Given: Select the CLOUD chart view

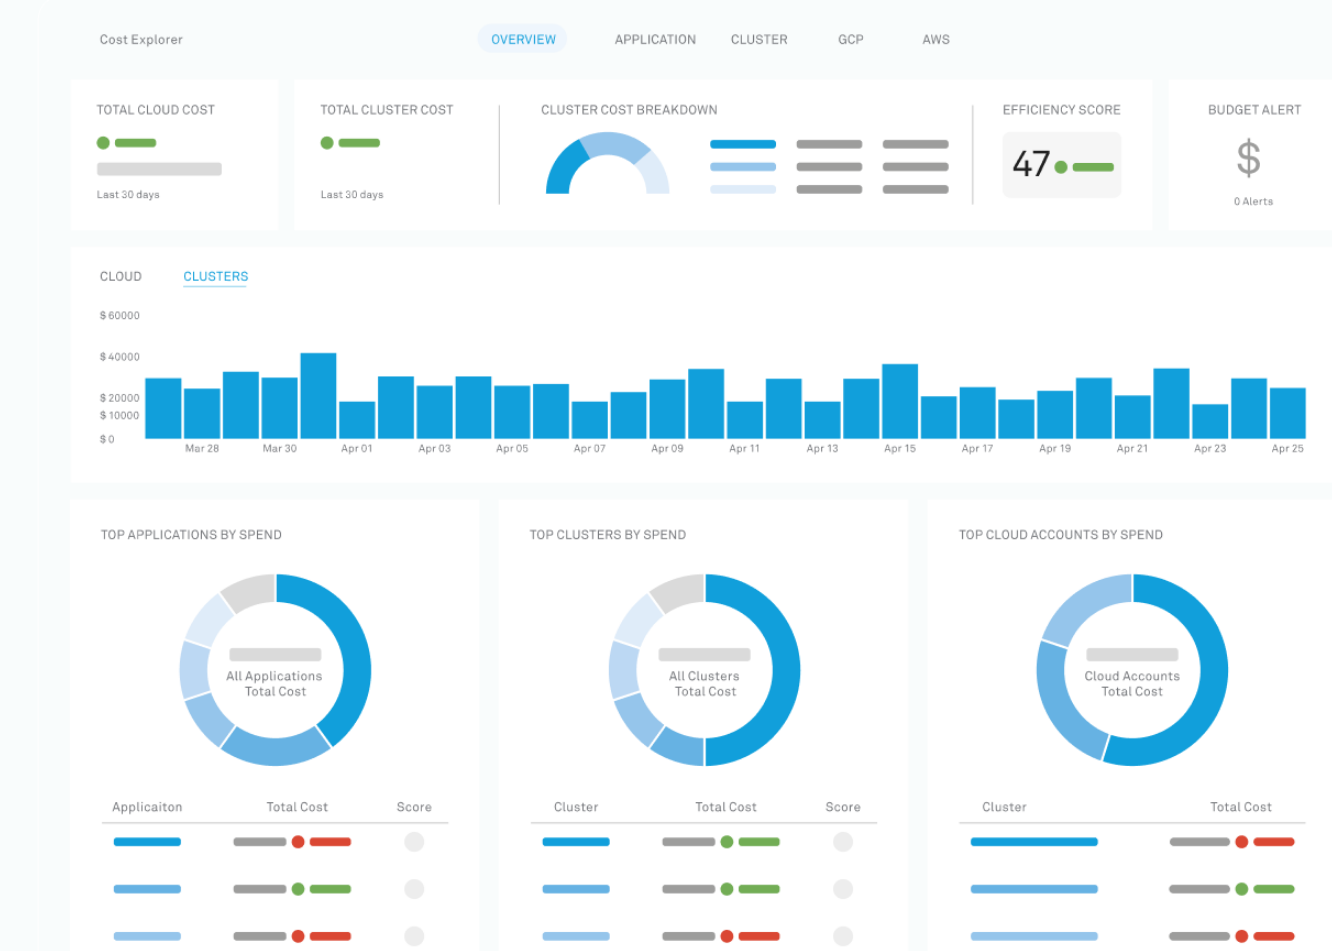Looking at the screenshot, I should tap(121, 276).
